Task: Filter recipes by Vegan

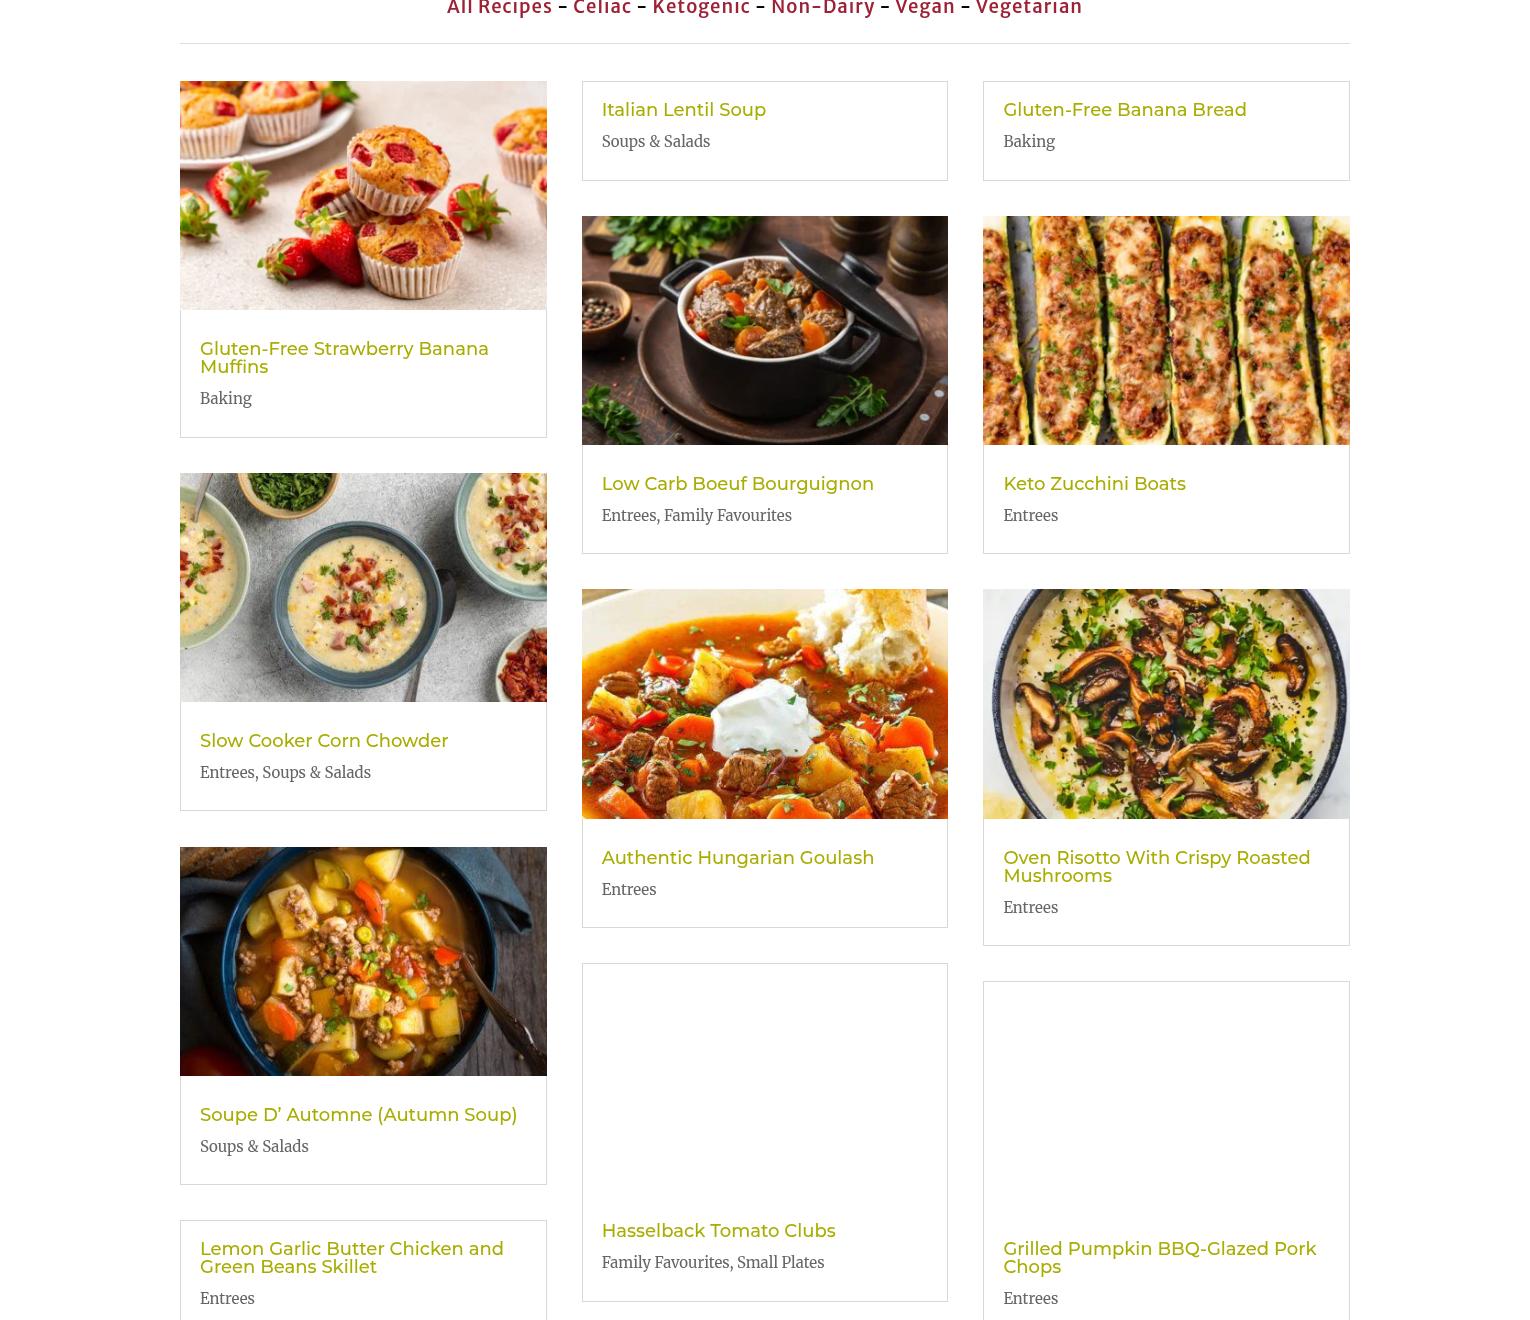Action: [x=925, y=7]
